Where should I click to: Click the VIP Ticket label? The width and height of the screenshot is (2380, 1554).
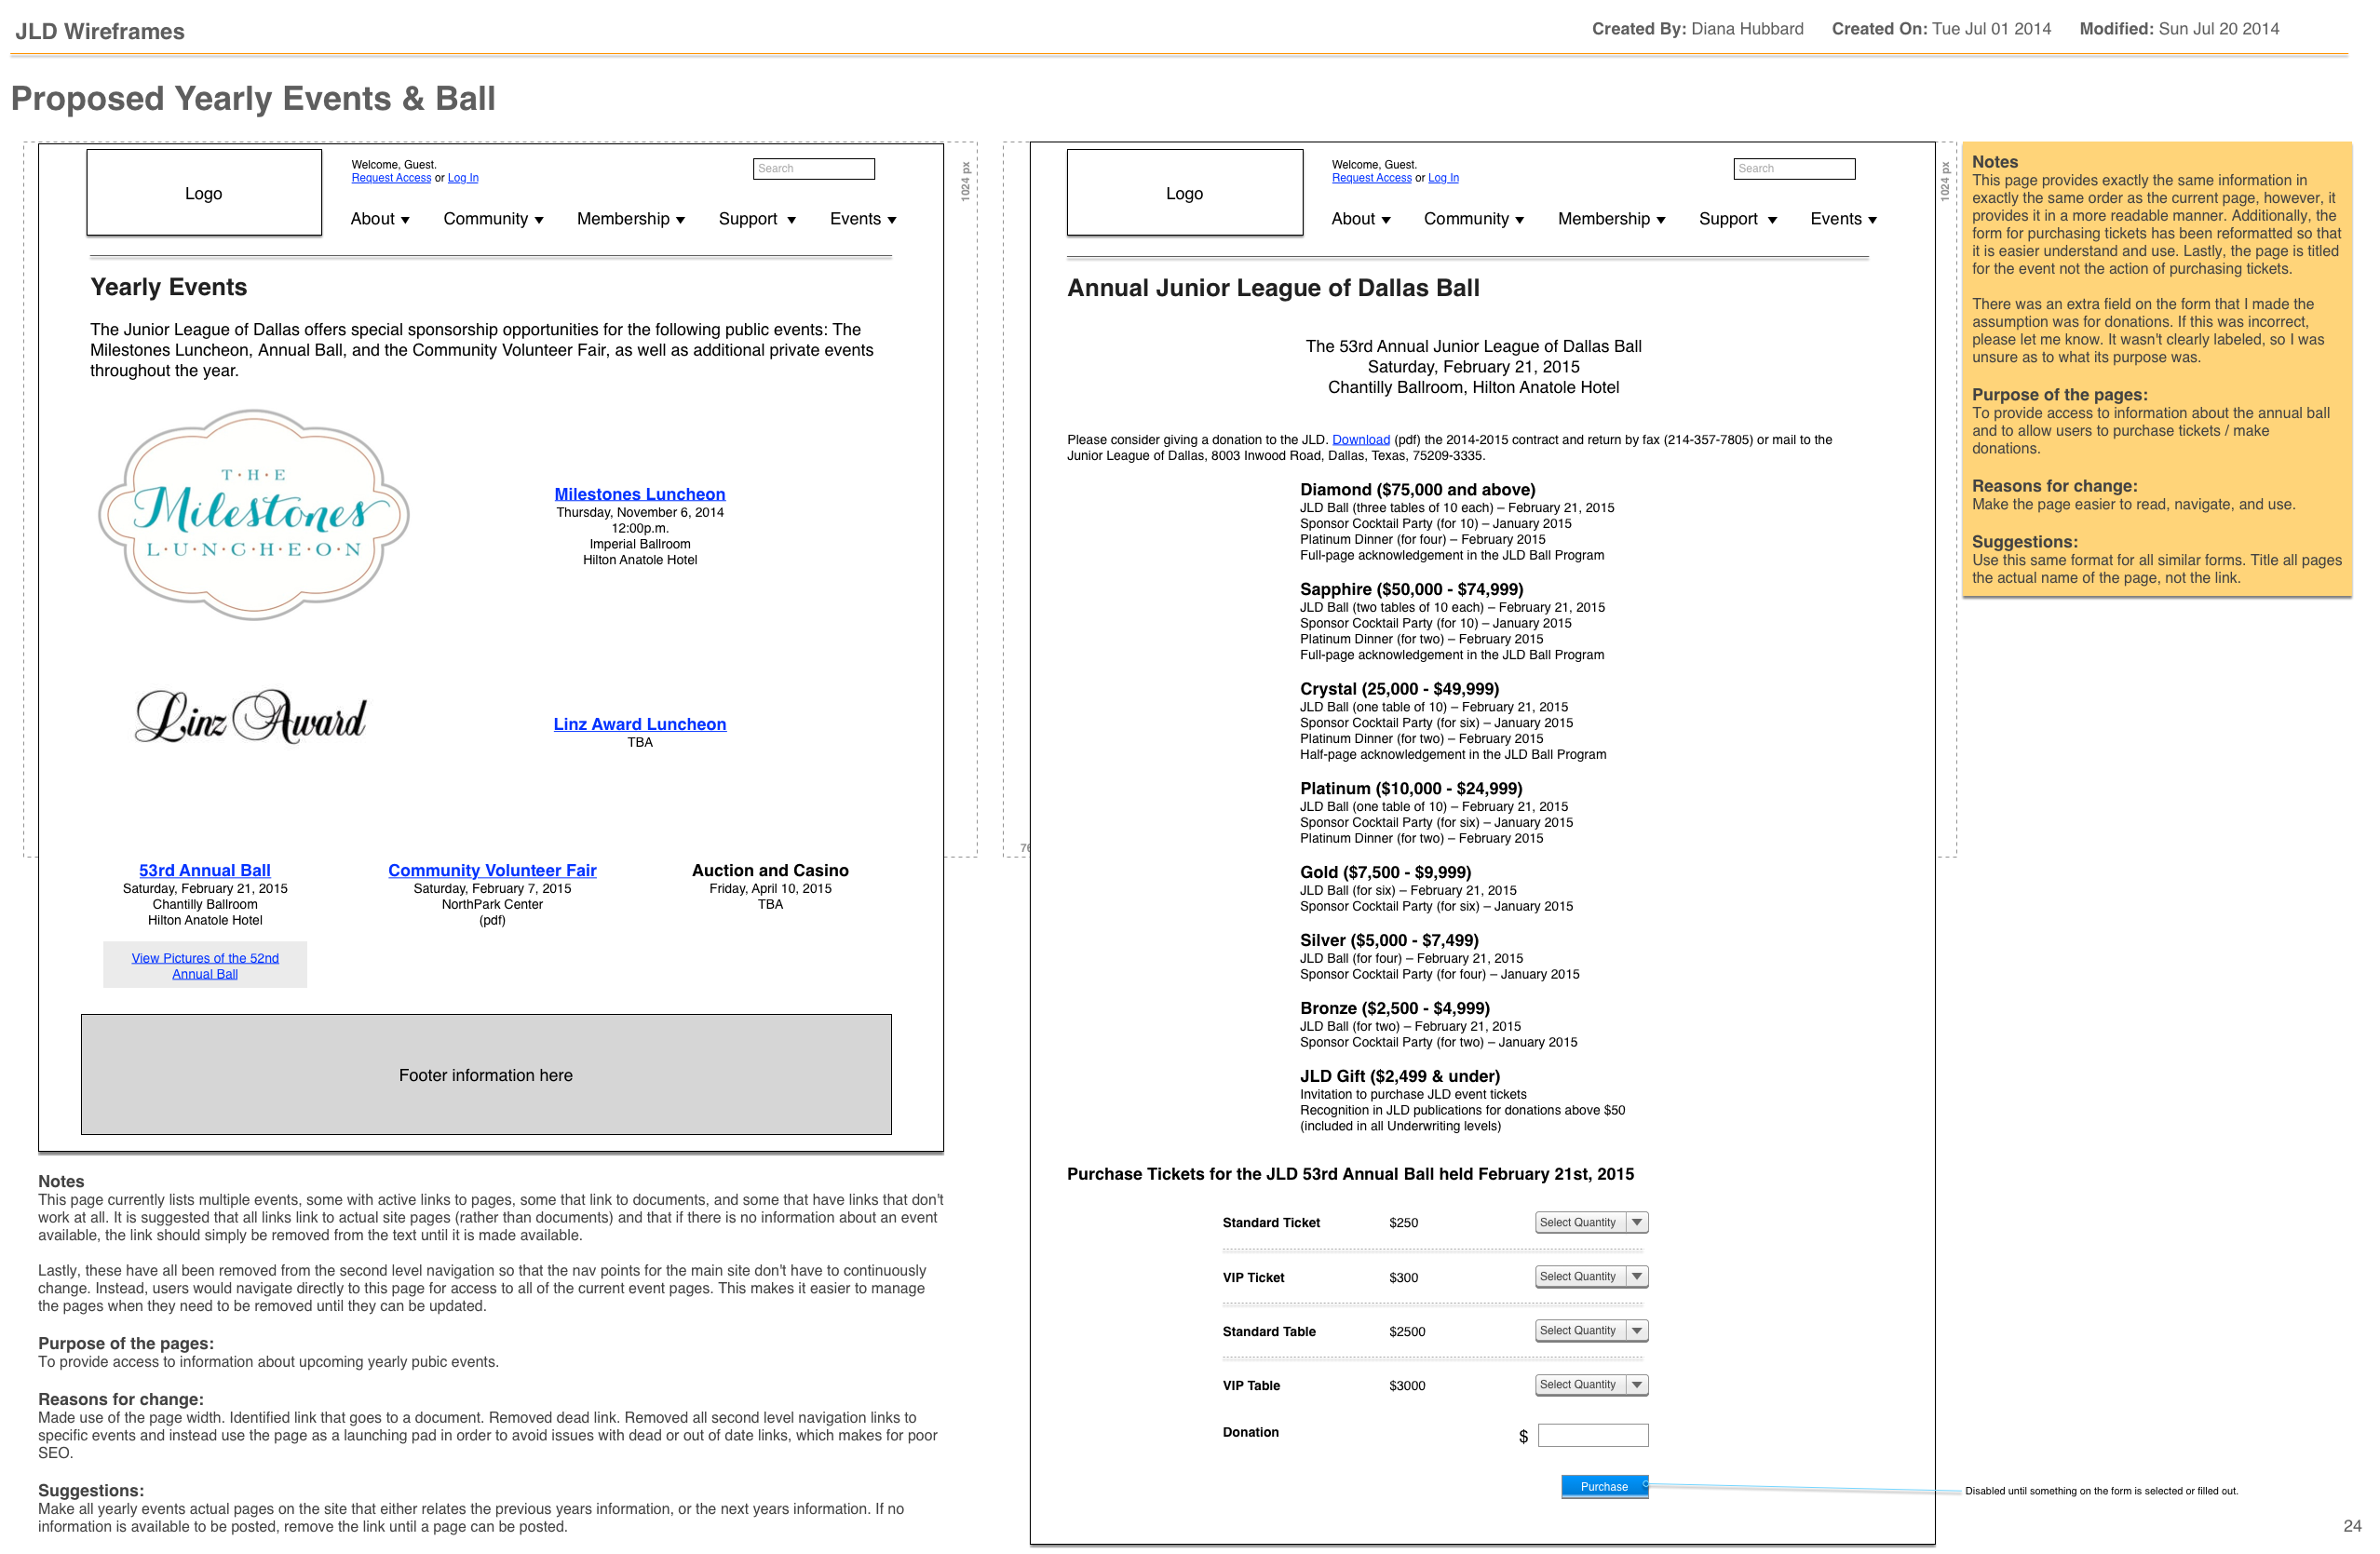(1254, 1278)
